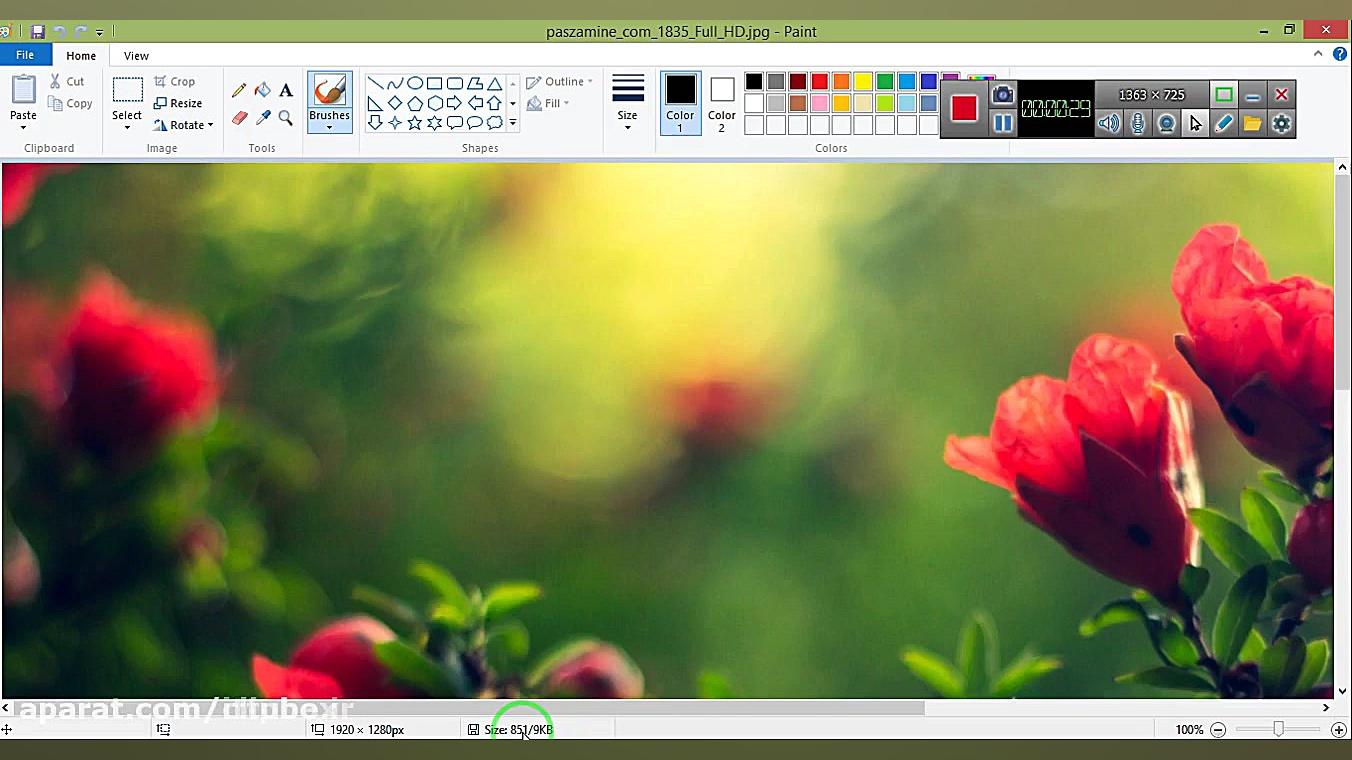Click the Resize button

tap(178, 103)
